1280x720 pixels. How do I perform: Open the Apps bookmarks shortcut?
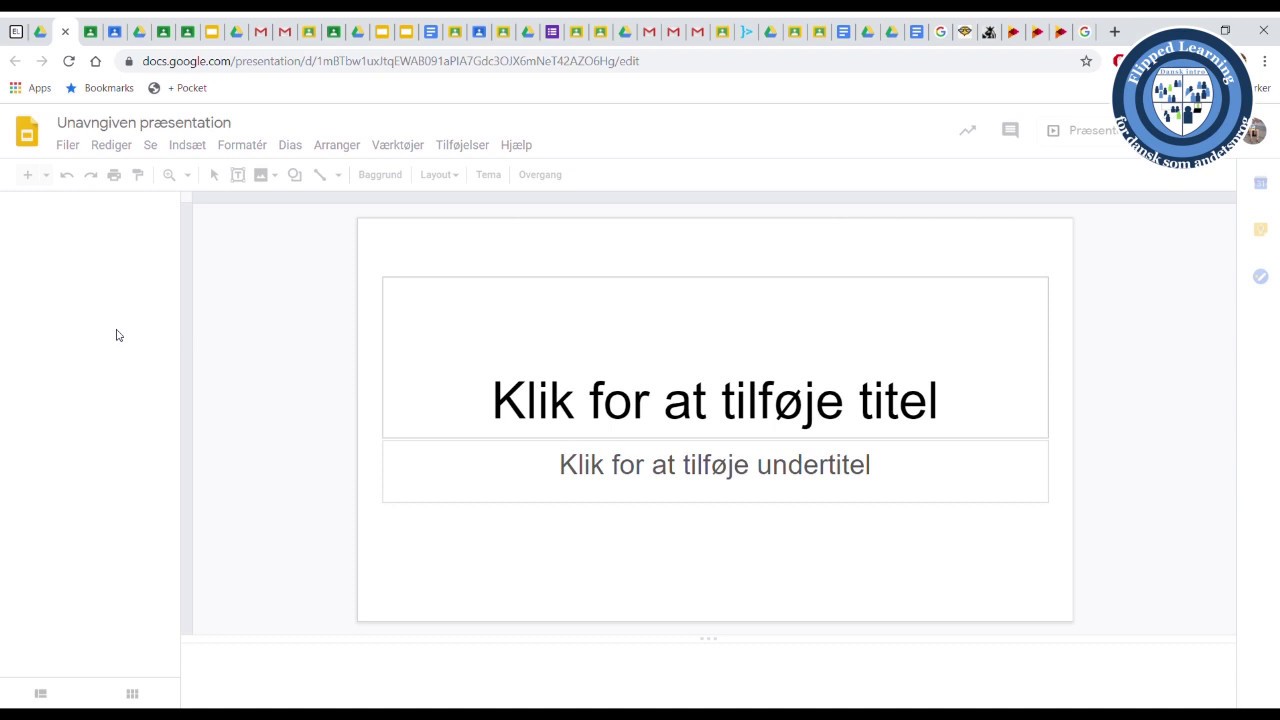(x=30, y=88)
